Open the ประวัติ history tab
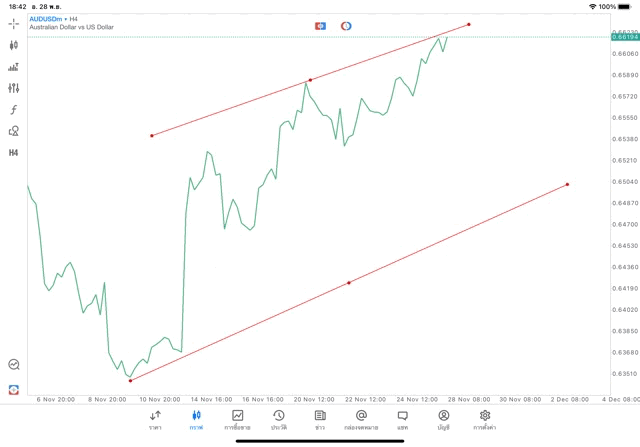This screenshot has height=447, width=640. point(279,419)
